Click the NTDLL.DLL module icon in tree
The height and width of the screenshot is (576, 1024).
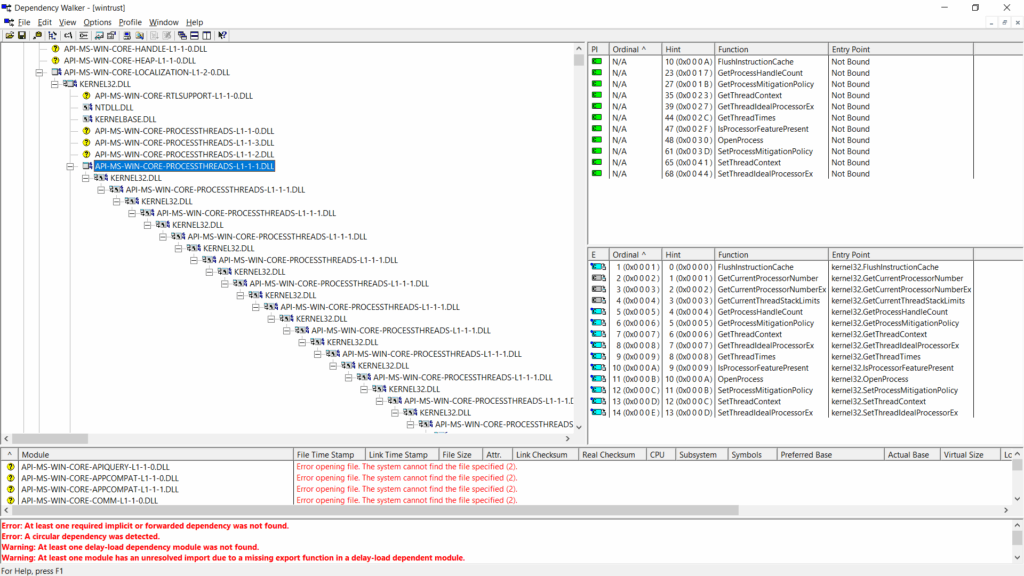(x=86, y=108)
